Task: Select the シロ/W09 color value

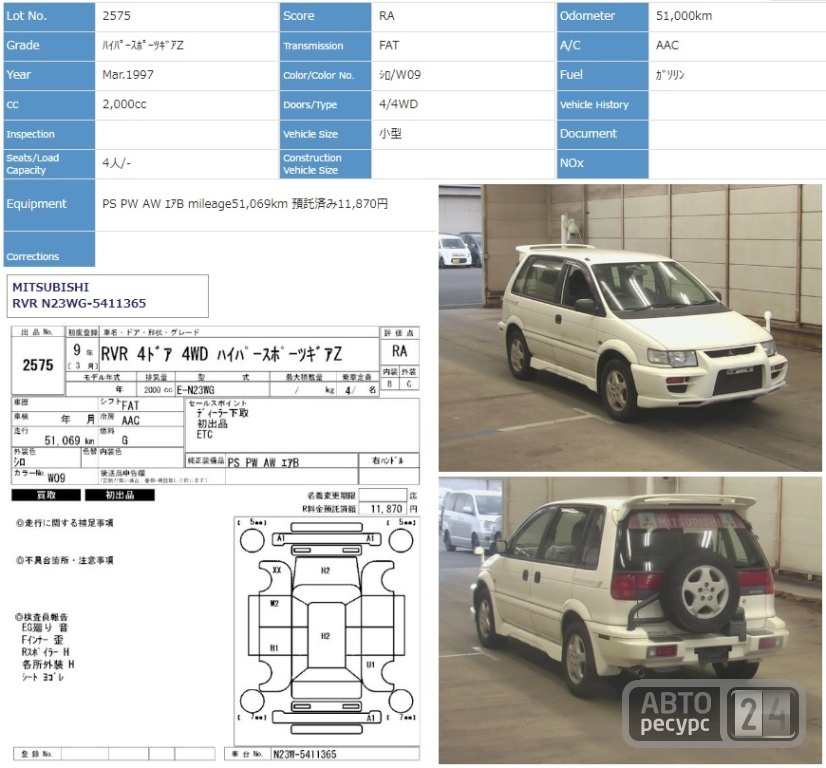Action: [400, 75]
